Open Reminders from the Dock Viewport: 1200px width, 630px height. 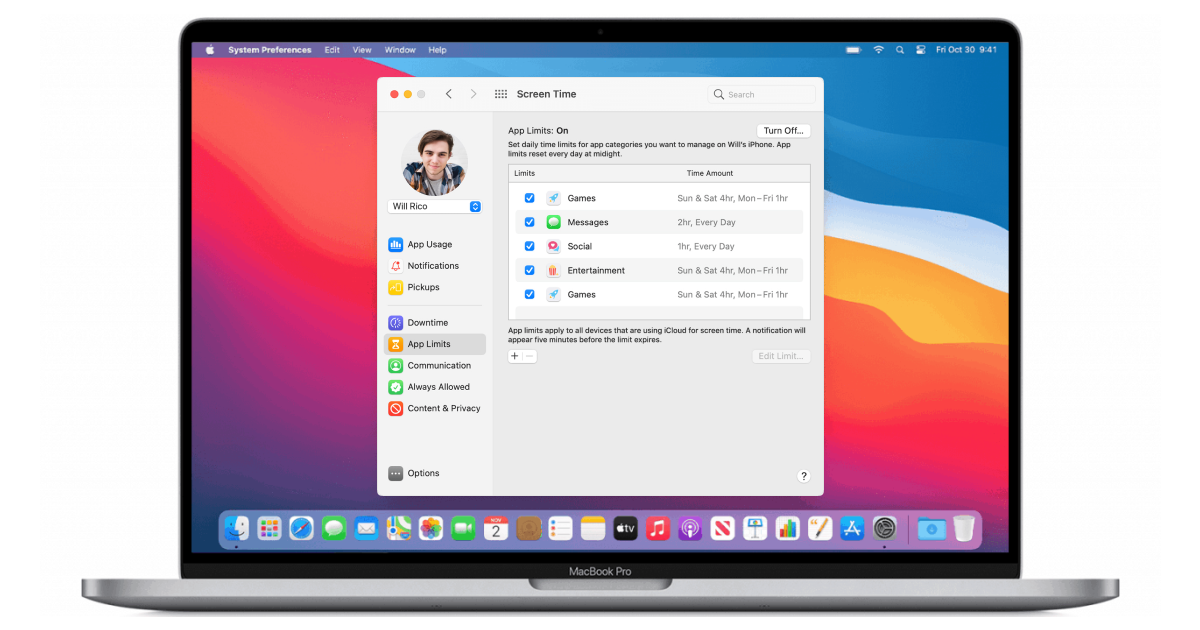(x=560, y=528)
